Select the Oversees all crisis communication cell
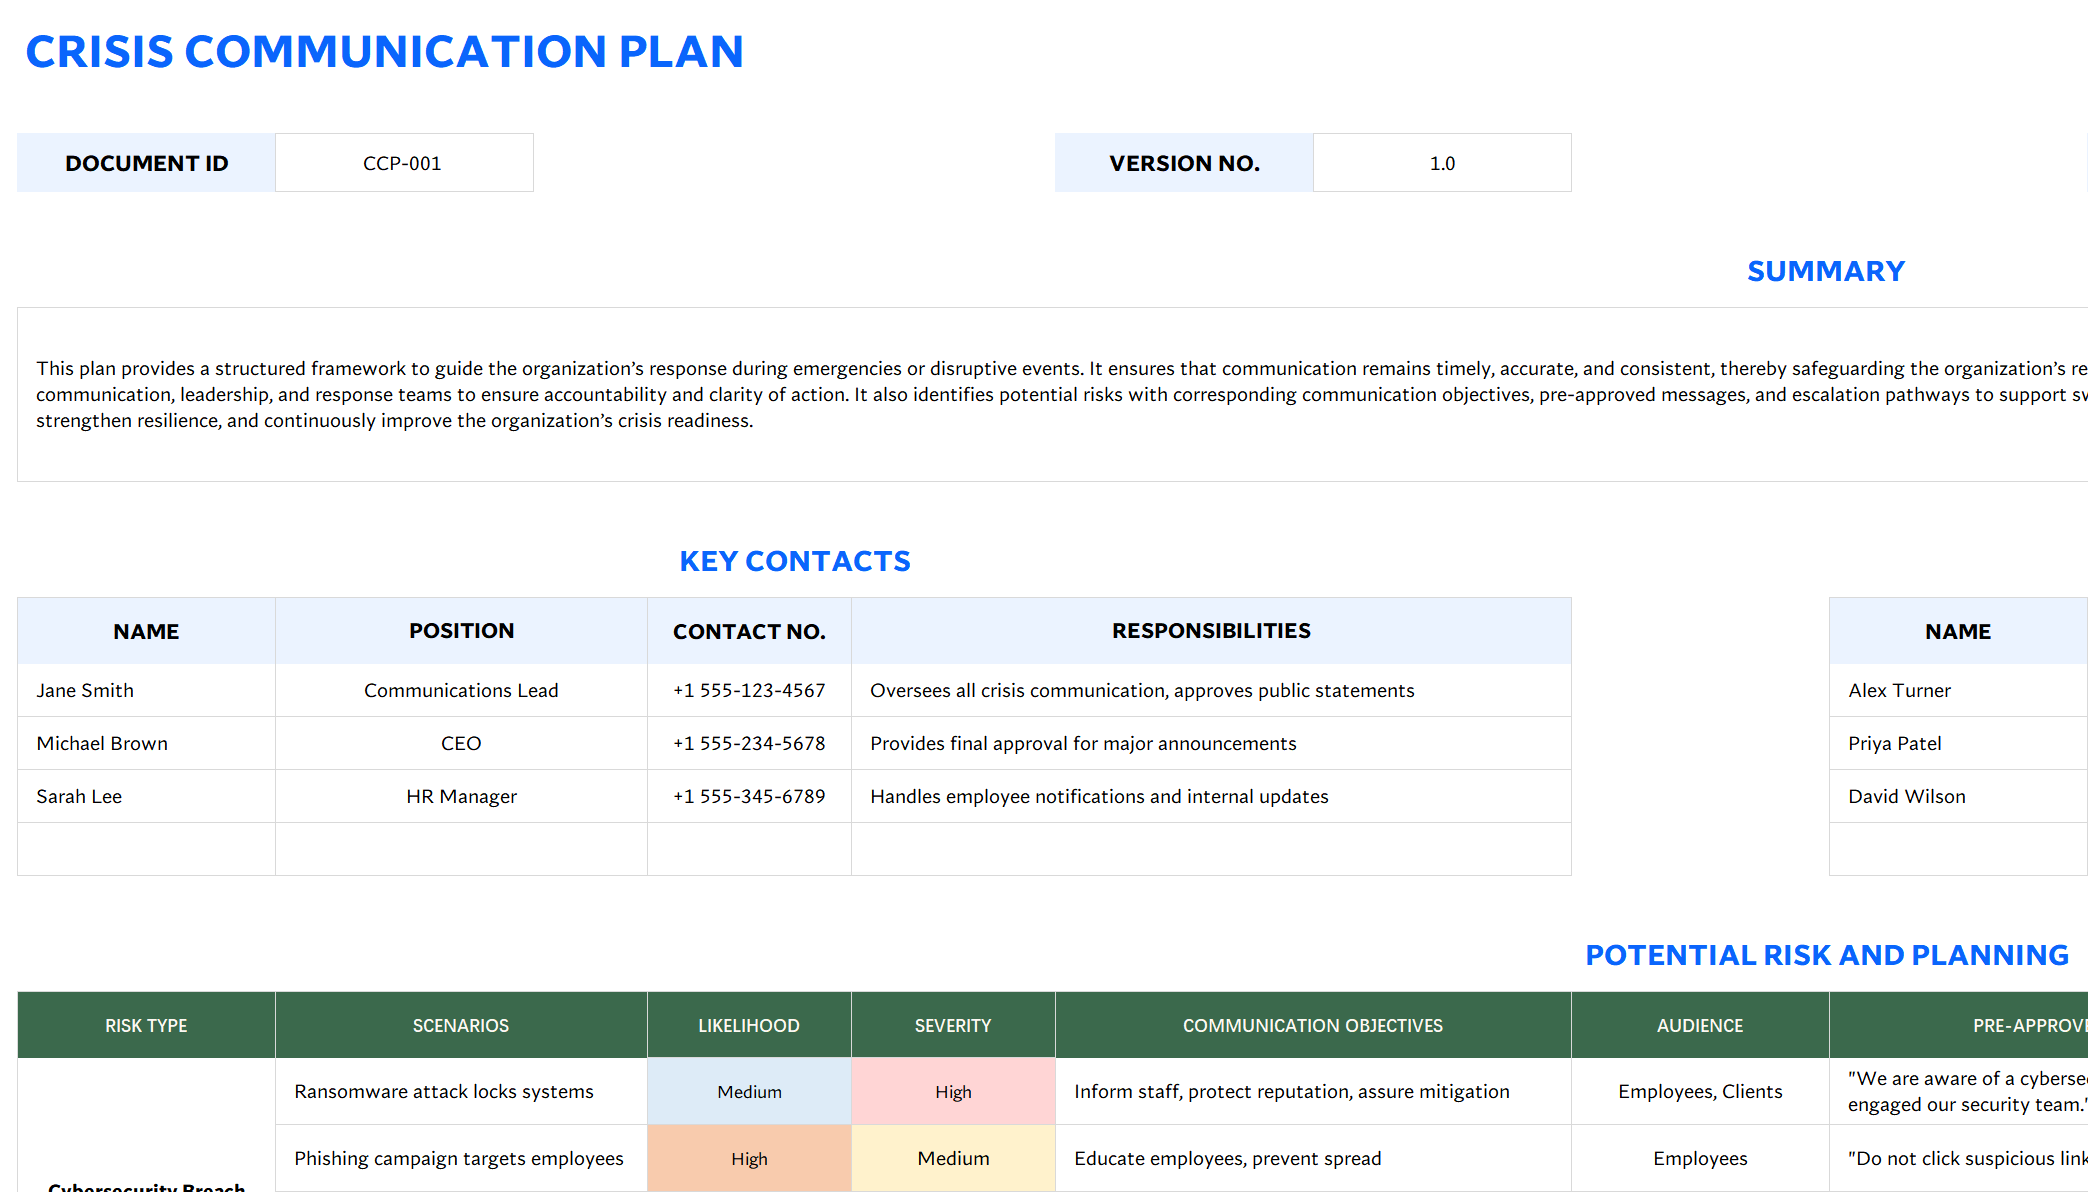 pyautogui.click(x=1211, y=690)
